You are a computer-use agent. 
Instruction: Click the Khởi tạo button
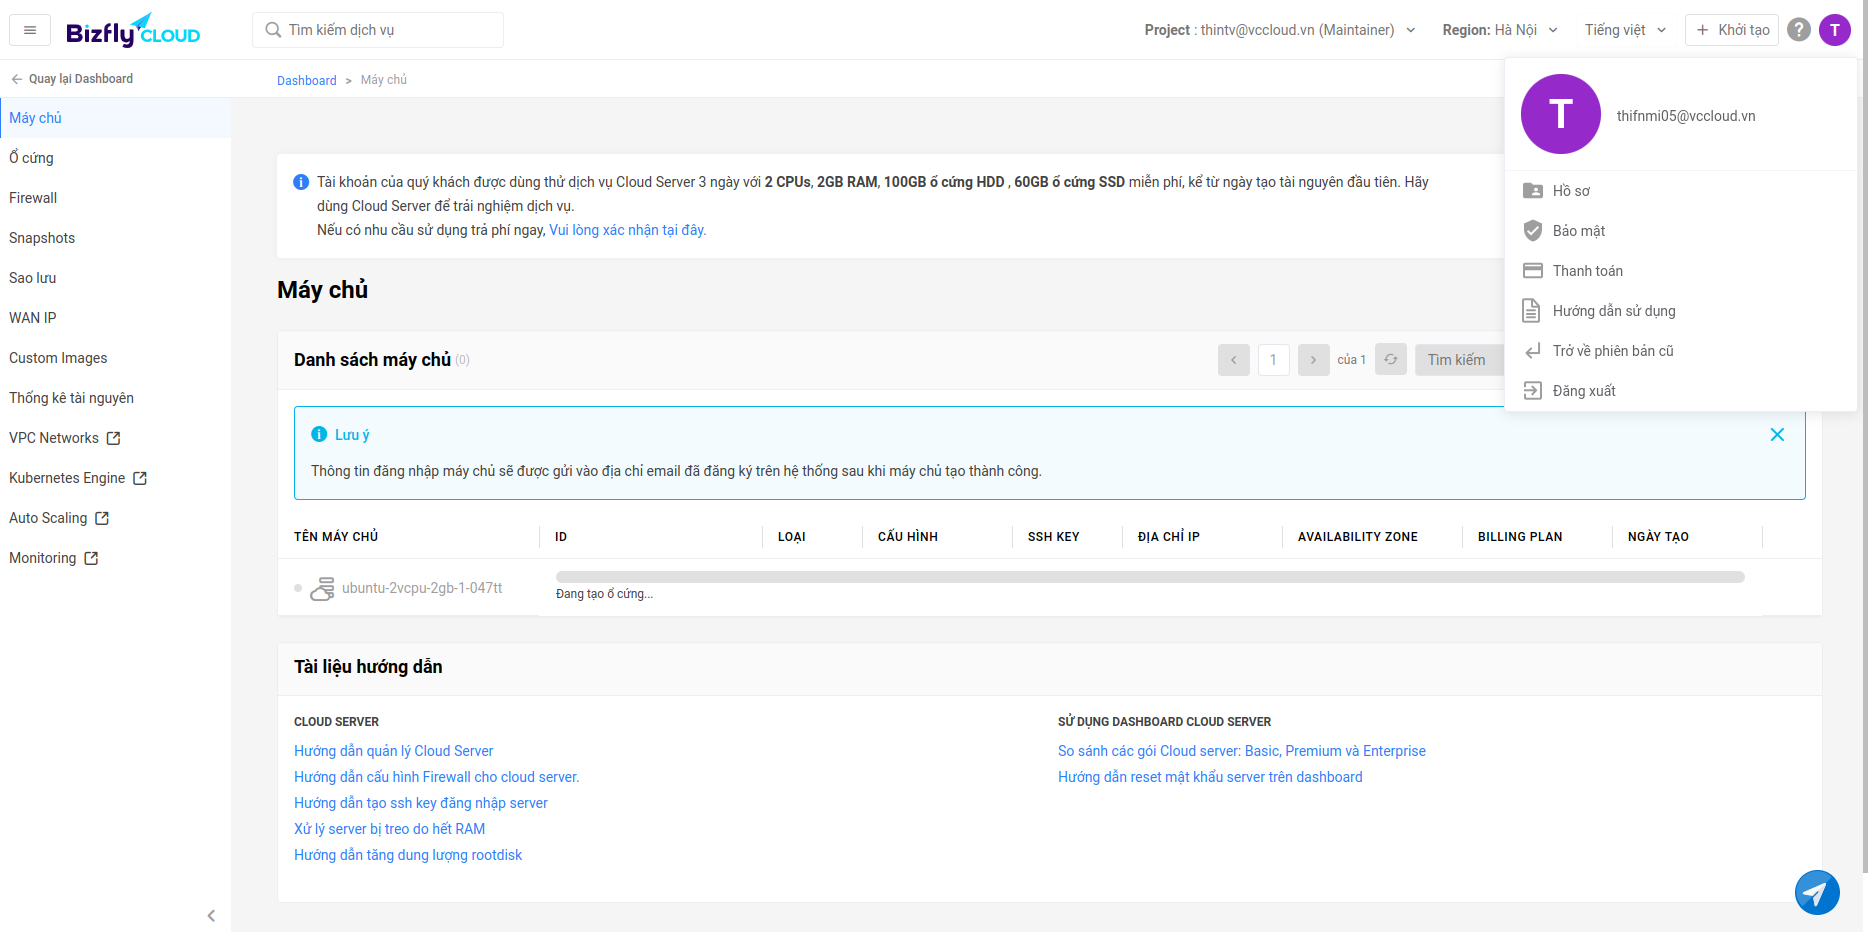(x=1732, y=30)
